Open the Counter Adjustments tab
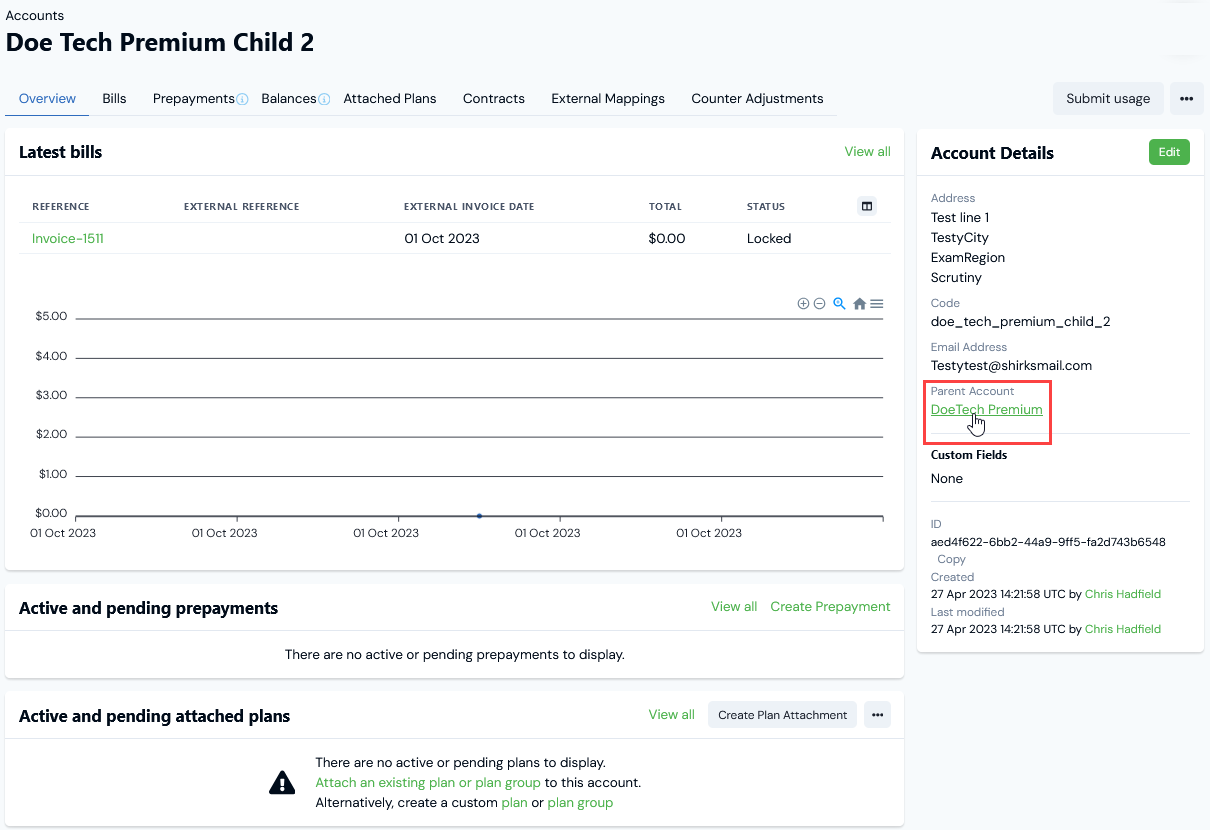 (x=757, y=98)
